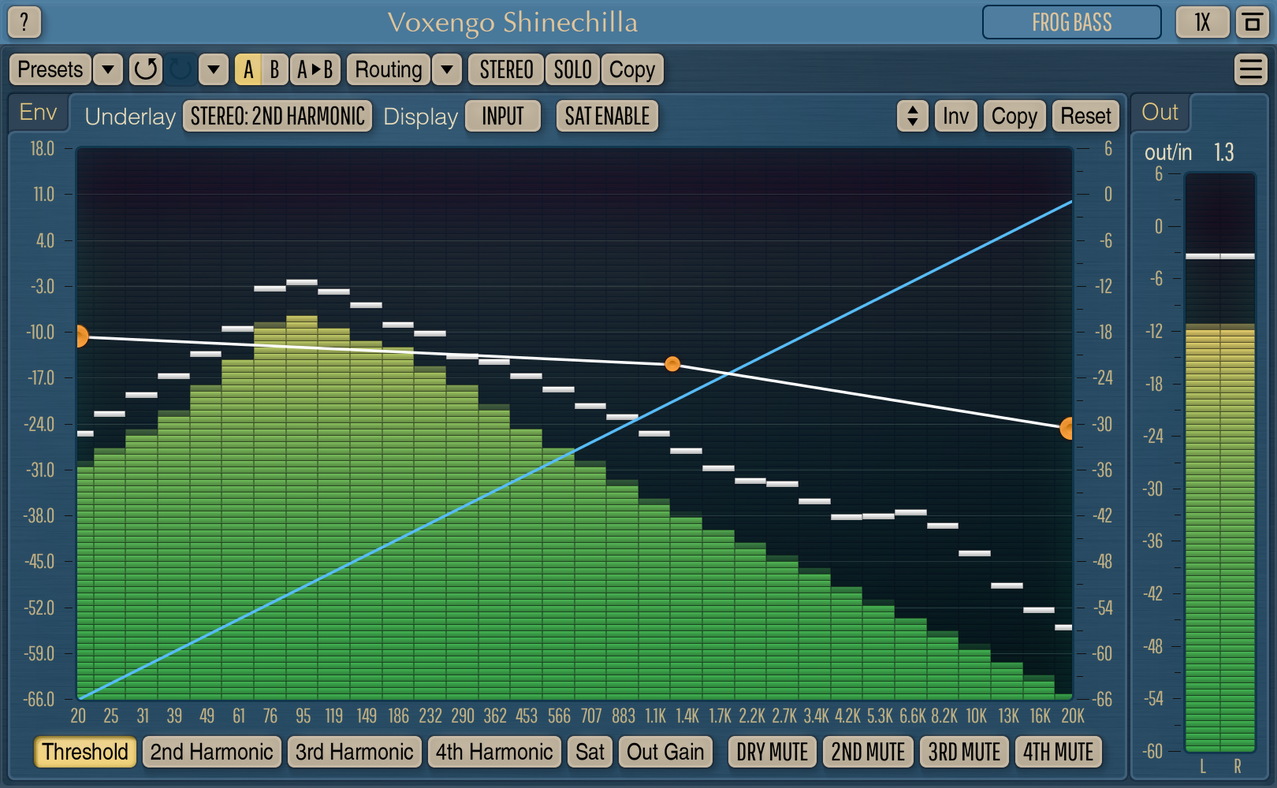Click the -66.0 left scale value
The image size is (1277, 788).
point(39,699)
